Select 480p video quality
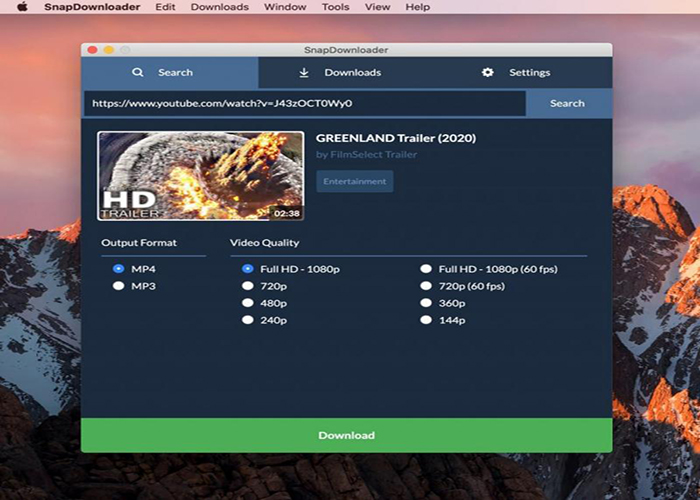Screen dimensions: 700x500 click(x=247, y=303)
